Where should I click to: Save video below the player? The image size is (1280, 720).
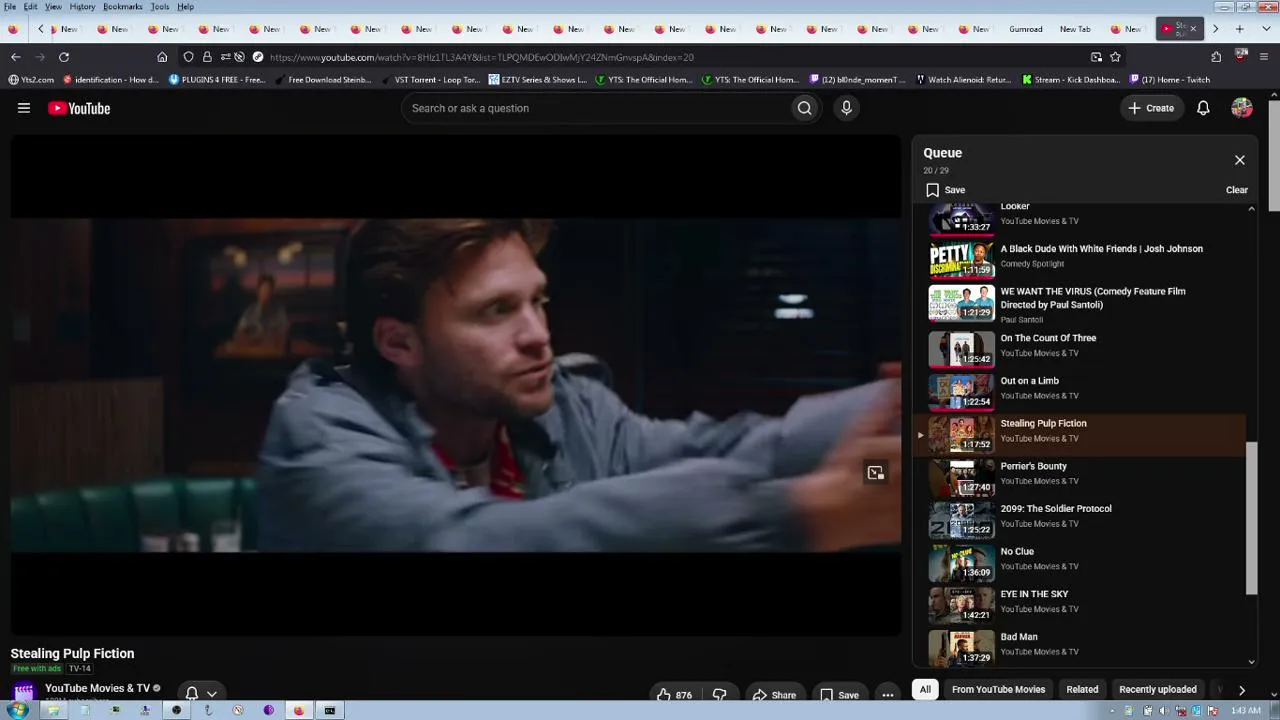coord(839,695)
